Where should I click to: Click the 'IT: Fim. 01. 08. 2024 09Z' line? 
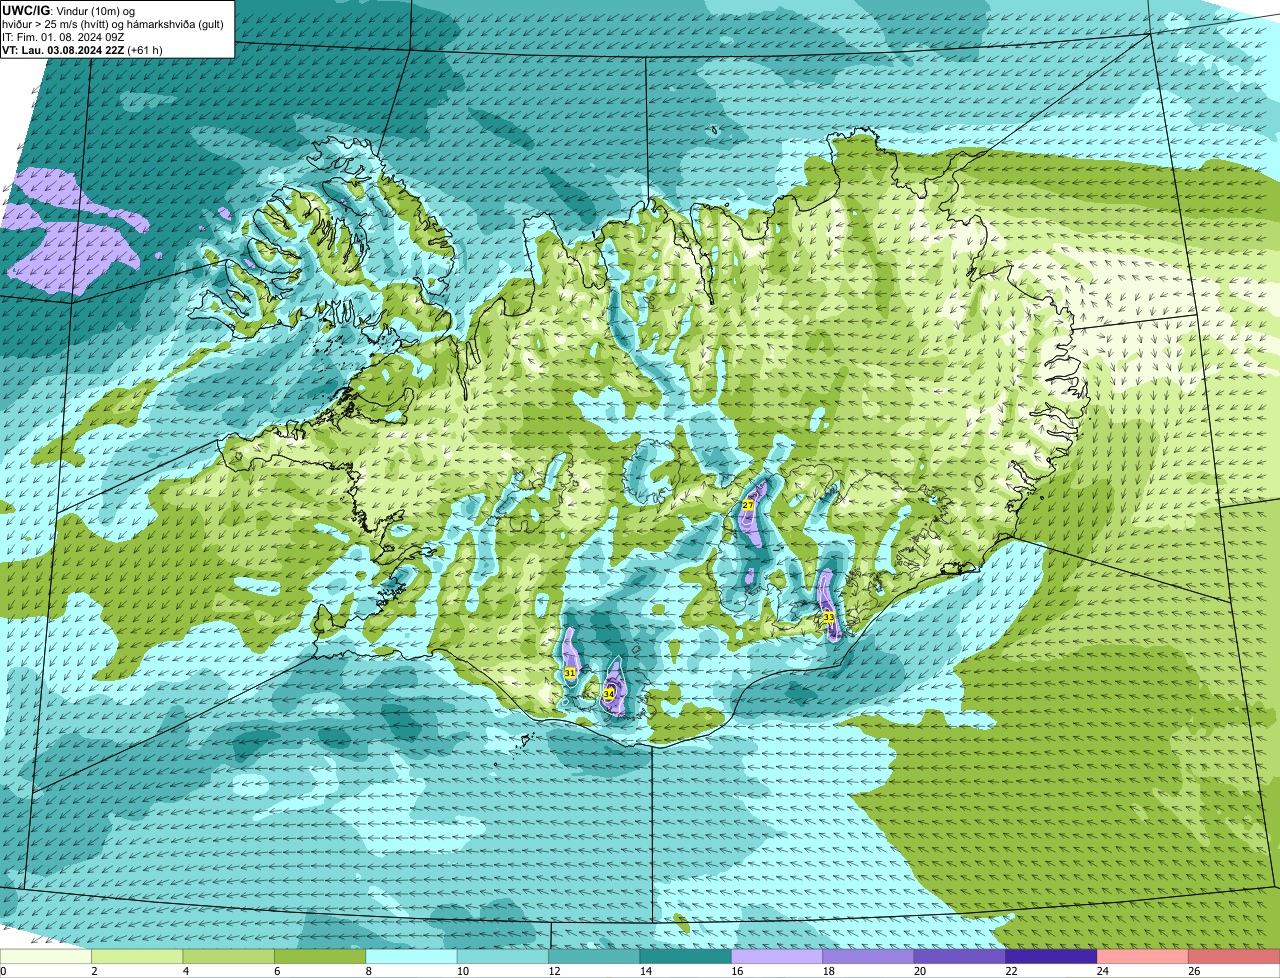tap(64, 36)
